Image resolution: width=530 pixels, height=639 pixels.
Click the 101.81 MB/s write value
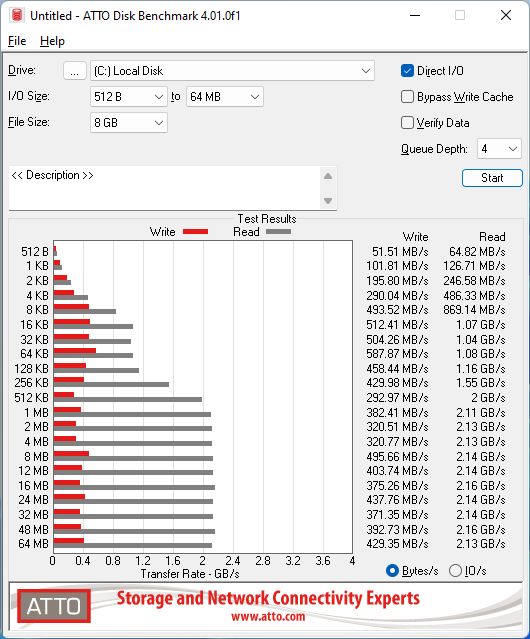point(397,266)
